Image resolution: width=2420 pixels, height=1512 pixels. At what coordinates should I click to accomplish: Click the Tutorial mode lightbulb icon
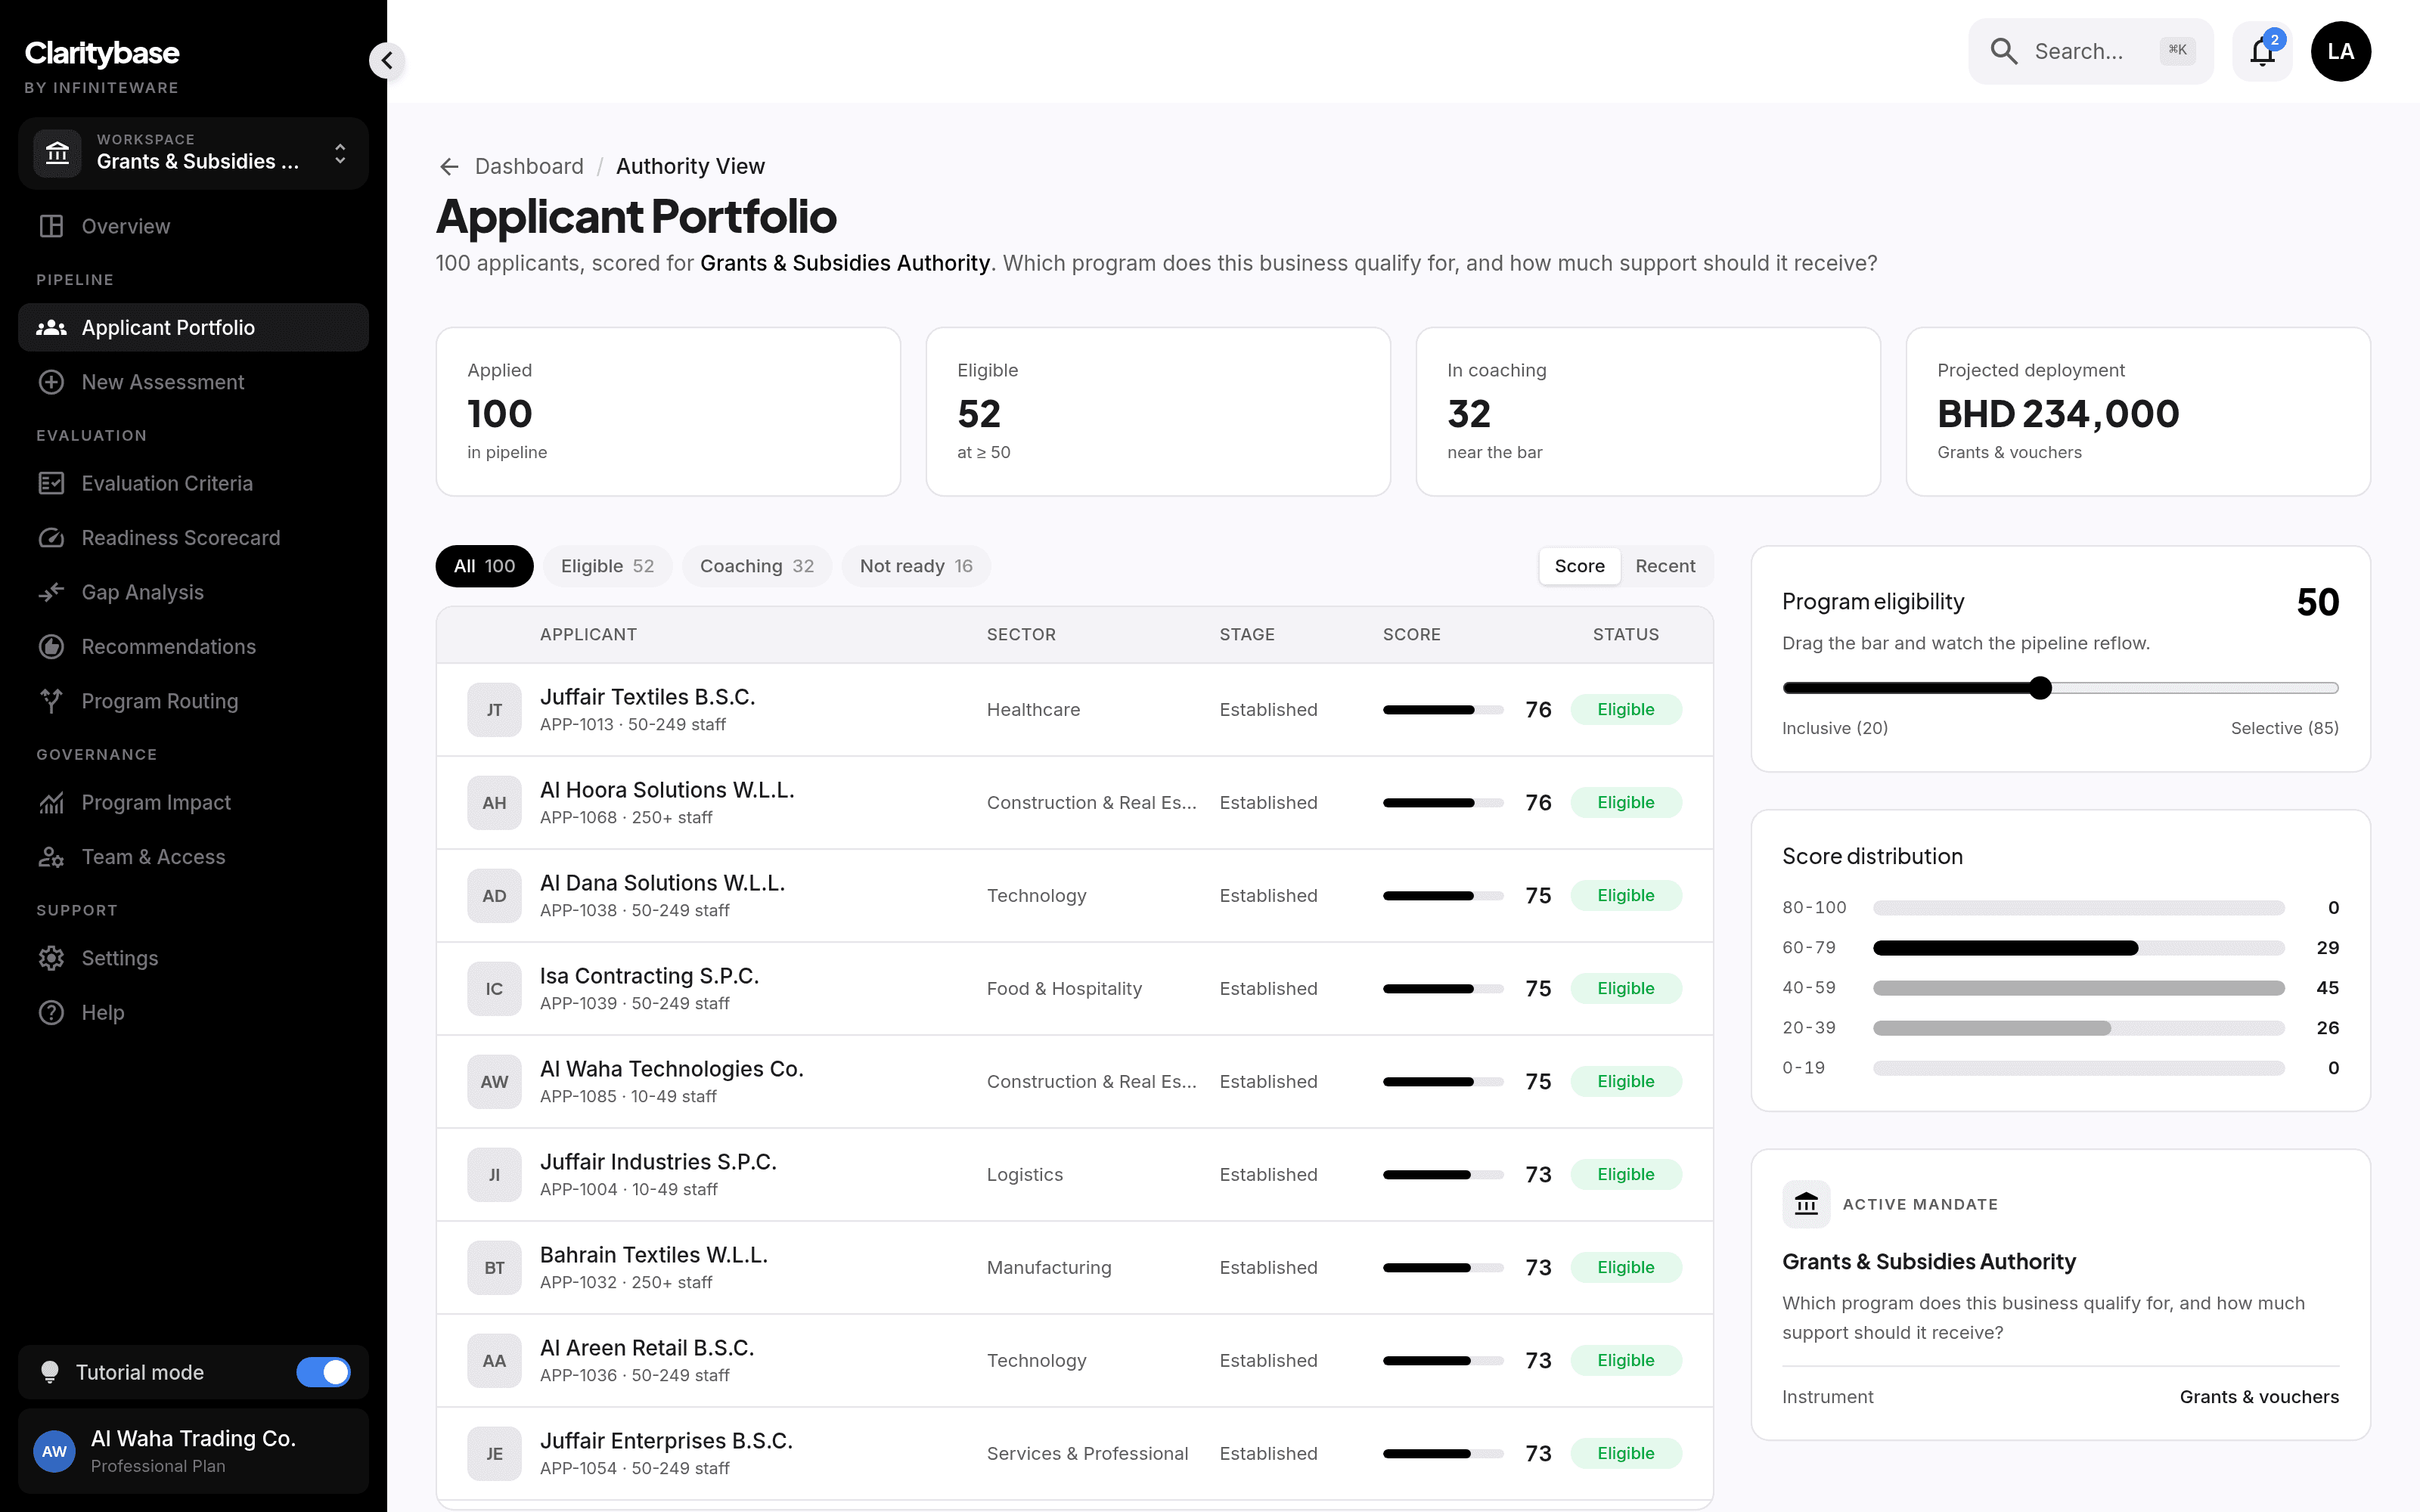[x=49, y=1372]
